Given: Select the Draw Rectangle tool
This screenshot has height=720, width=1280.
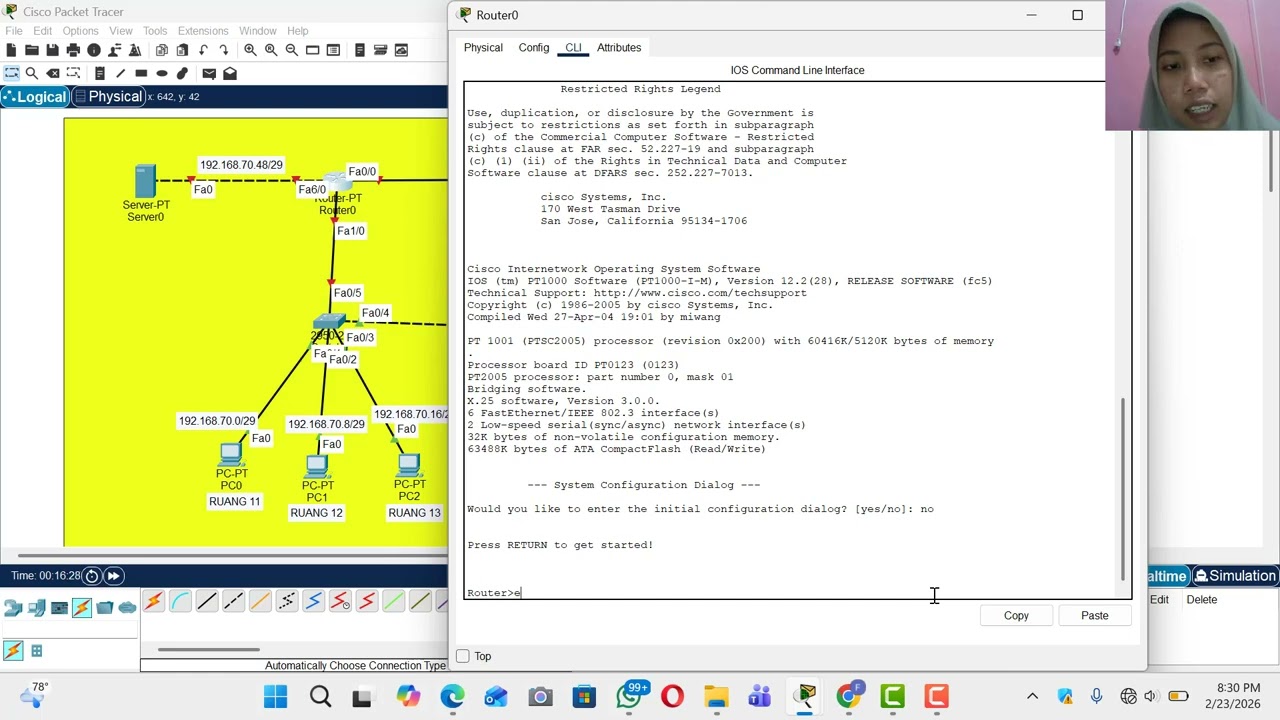Looking at the screenshot, I should (x=141, y=73).
